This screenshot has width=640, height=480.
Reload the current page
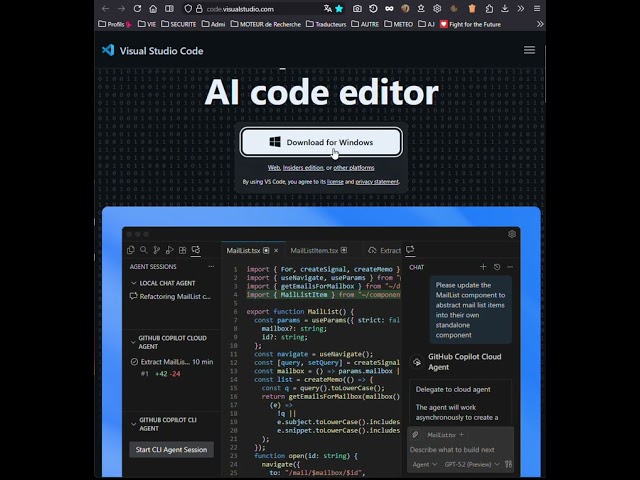[137, 9]
